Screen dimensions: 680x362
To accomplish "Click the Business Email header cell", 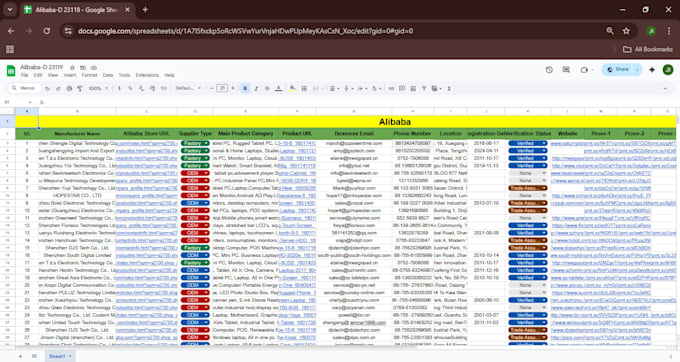I will point(354,134).
